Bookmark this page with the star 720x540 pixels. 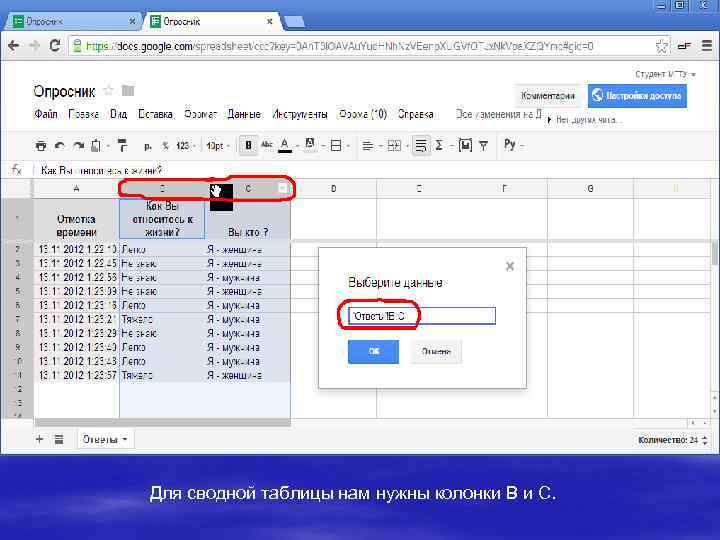click(661, 46)
